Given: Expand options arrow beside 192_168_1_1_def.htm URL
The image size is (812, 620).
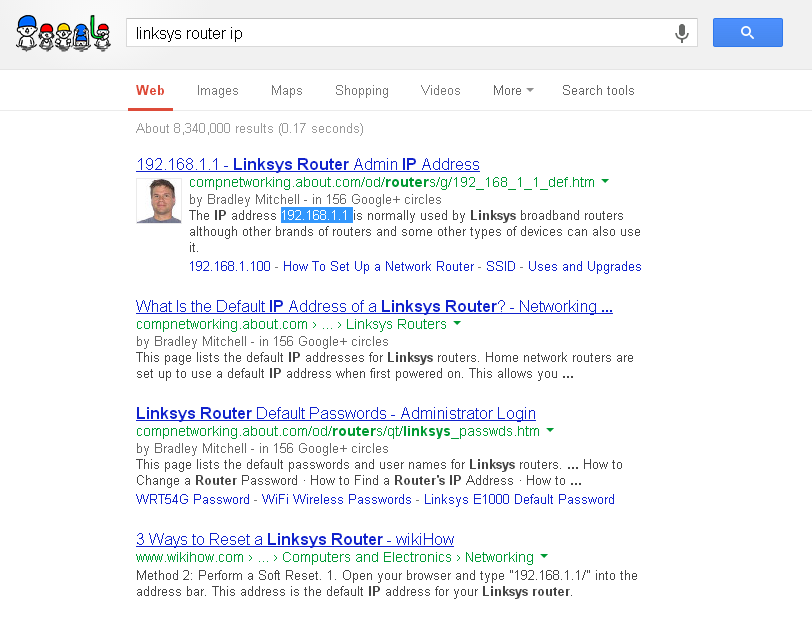Looking at the screenshot, I should pyautogui.click(x=605, y=181).
